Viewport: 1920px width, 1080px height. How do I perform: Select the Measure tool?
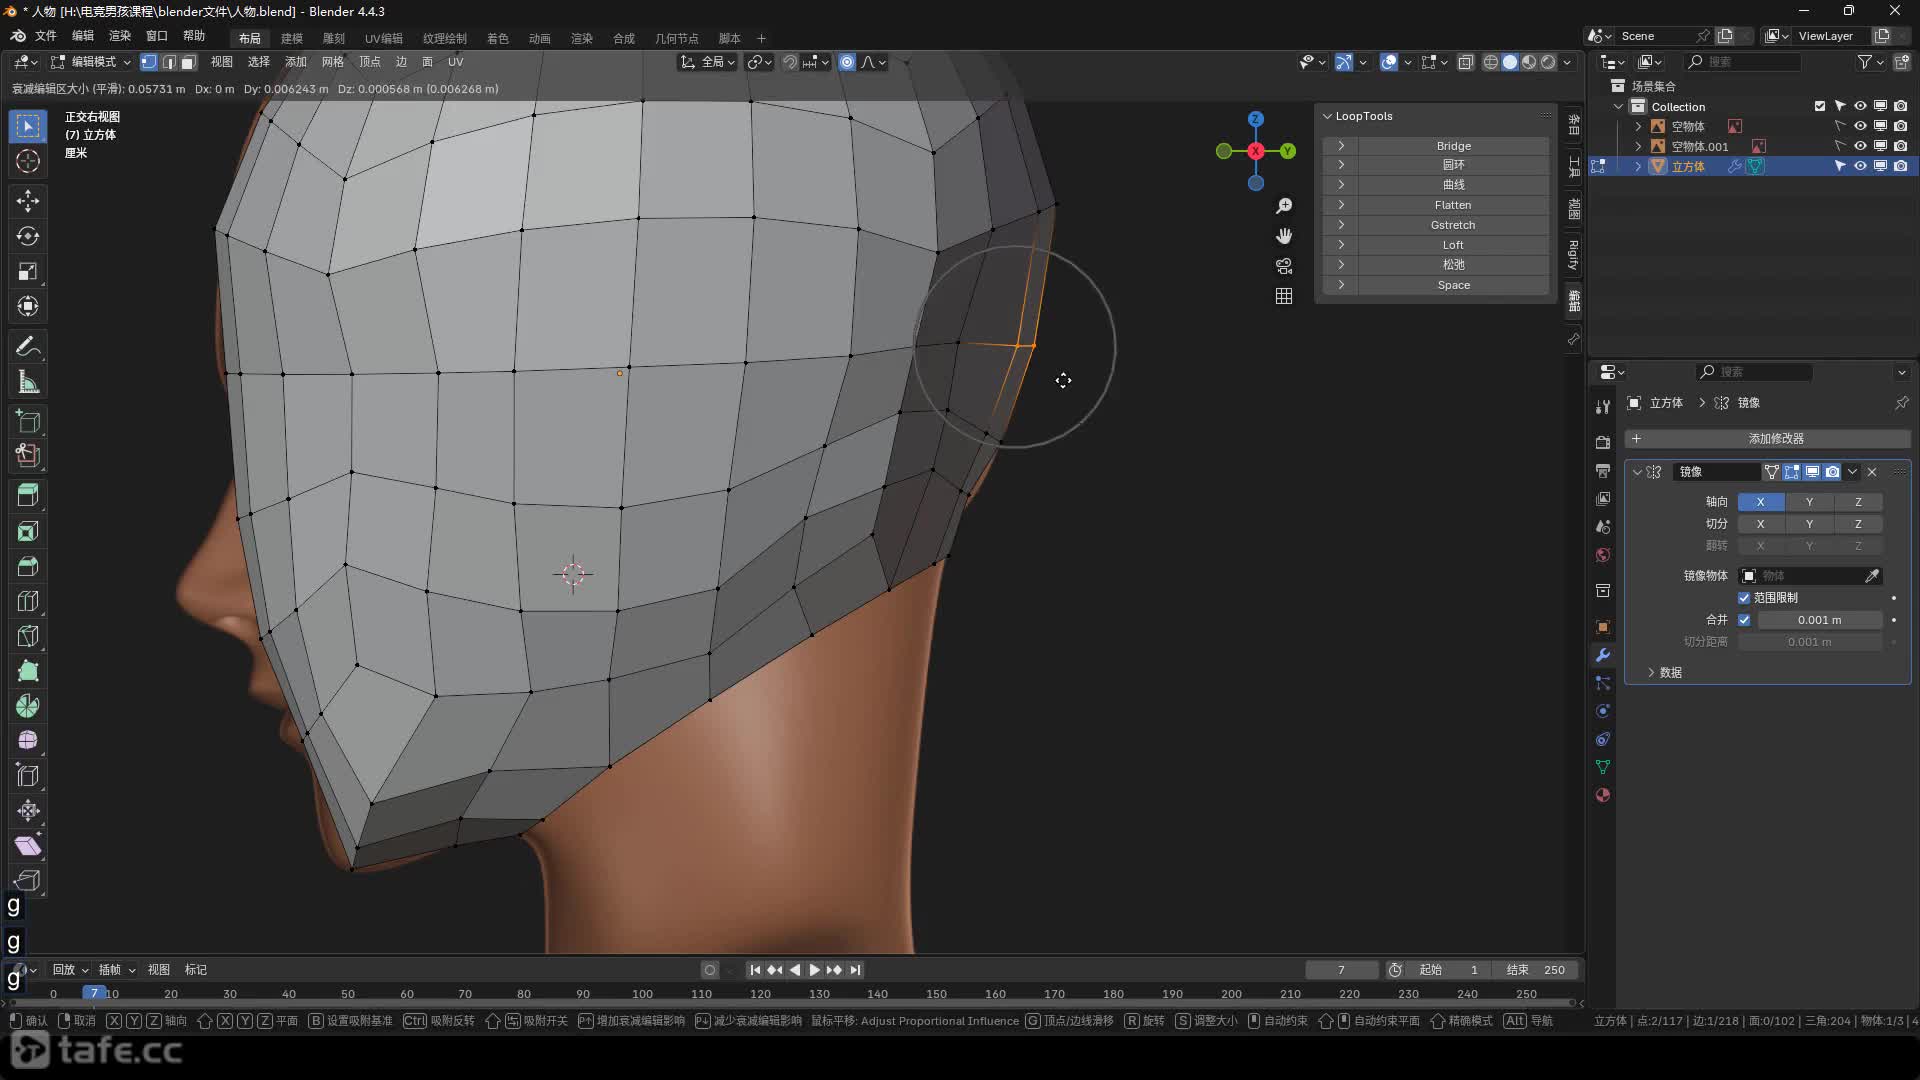coord(28,382)
